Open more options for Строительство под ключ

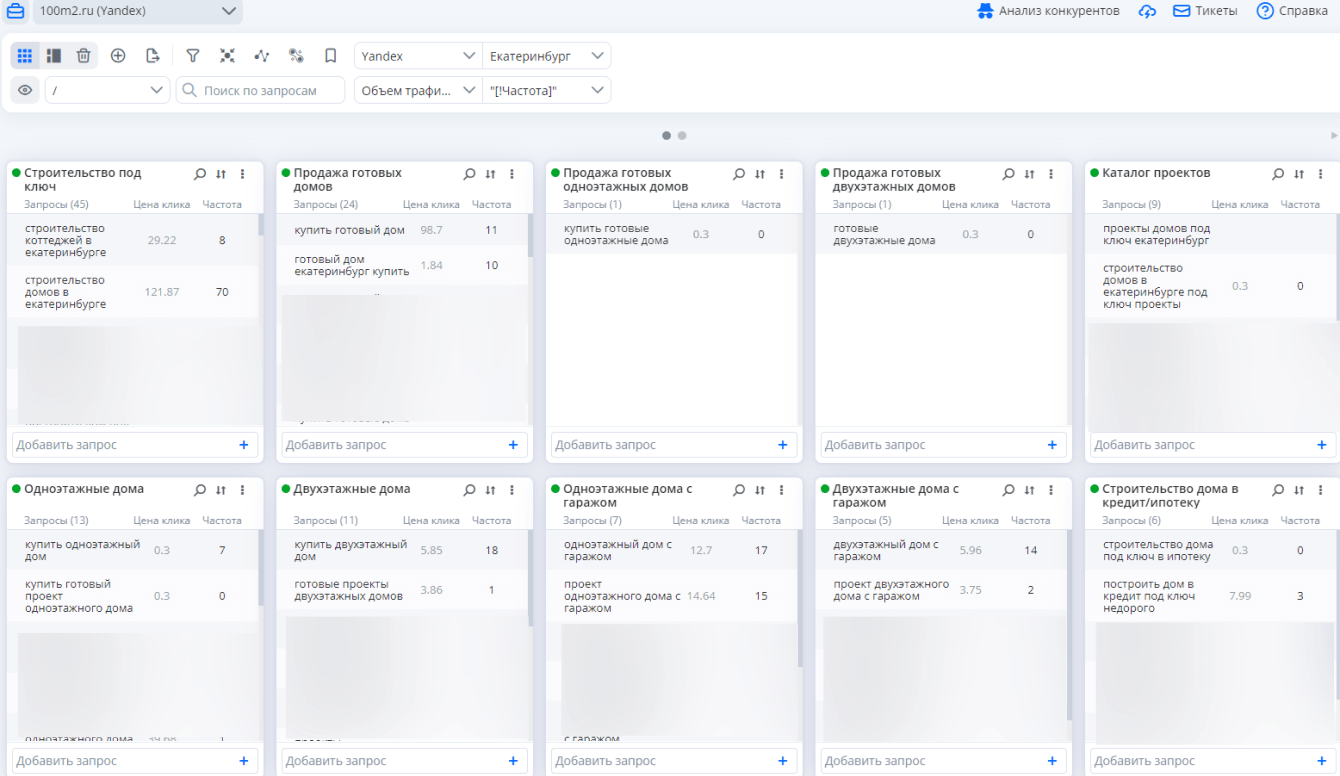[x=242, y=174]
